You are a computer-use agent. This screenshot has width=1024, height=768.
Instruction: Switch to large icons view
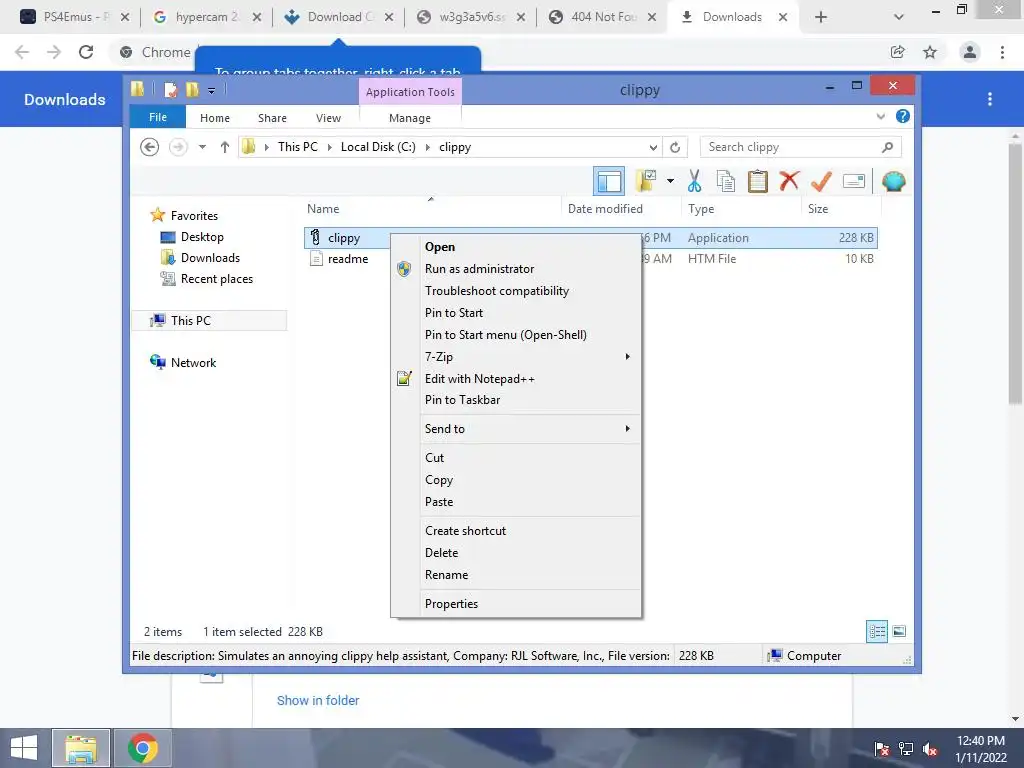click(x=899, y=632)
